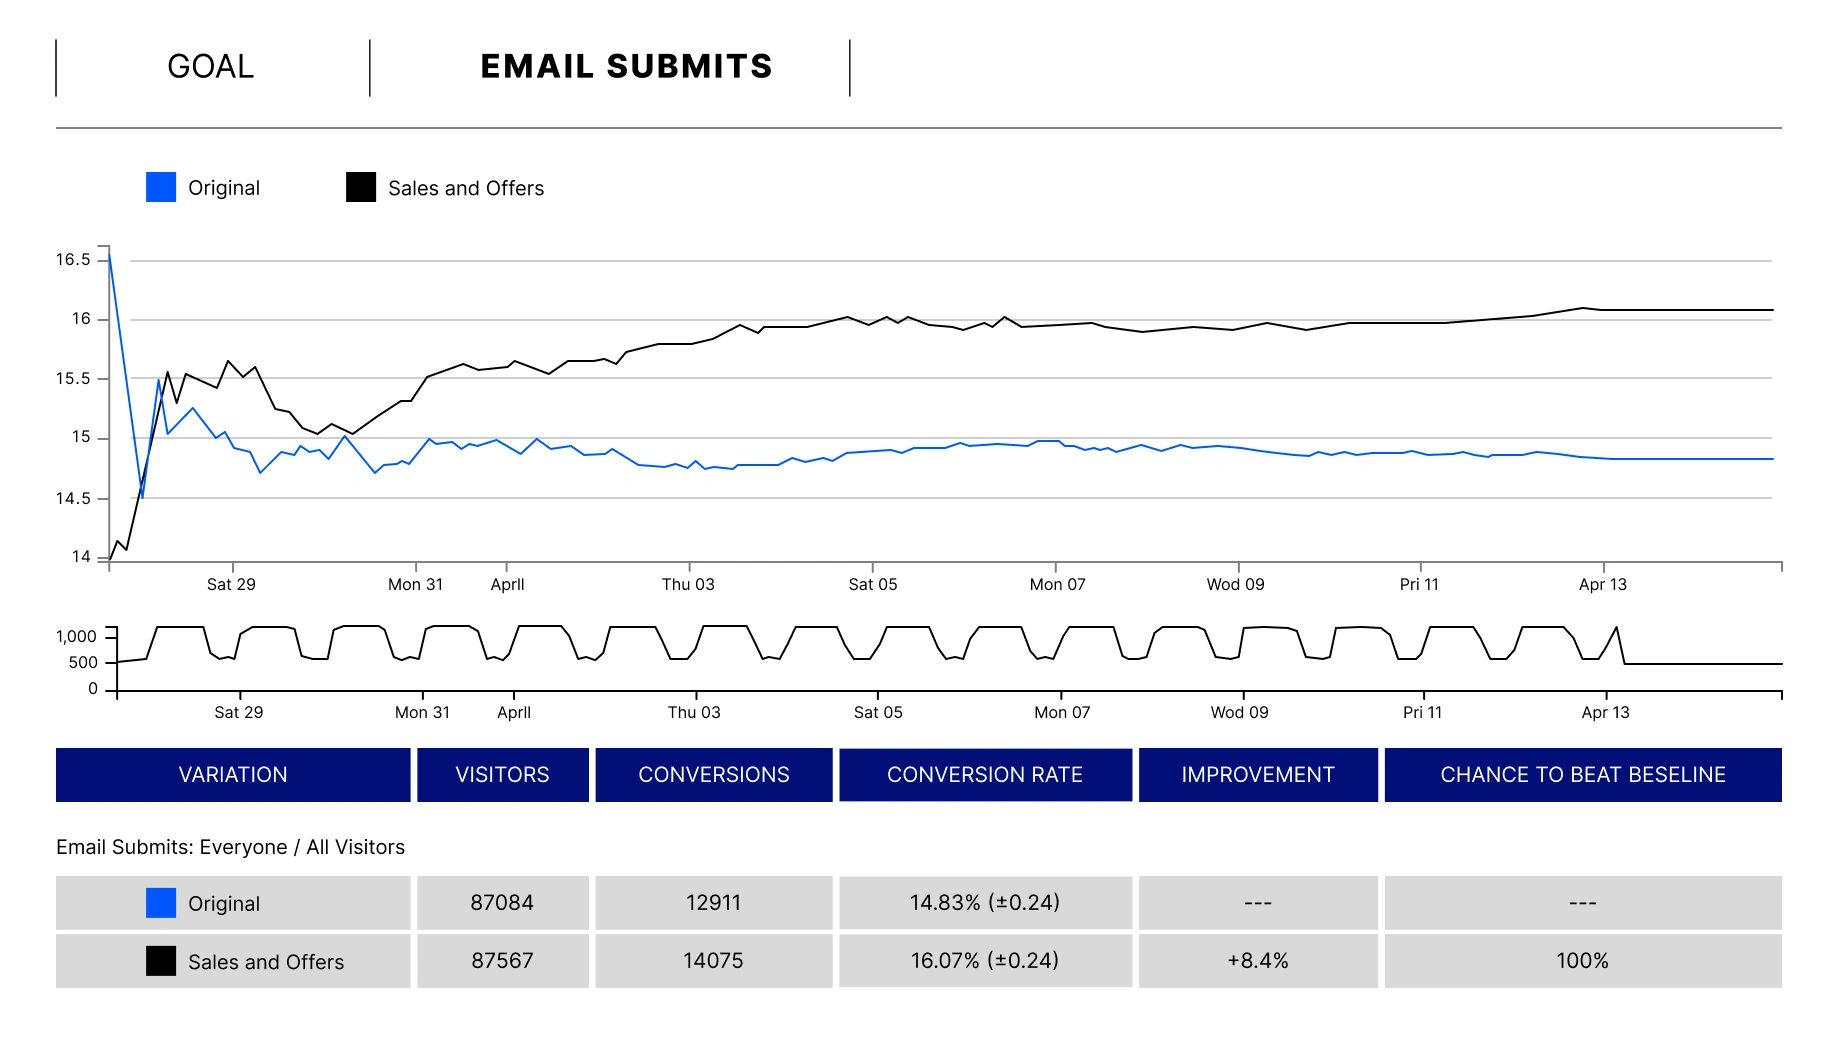The image size is (1848, 1040).
Task: Click the IMPROVEMENT column header
Action: pos(1258,775)
